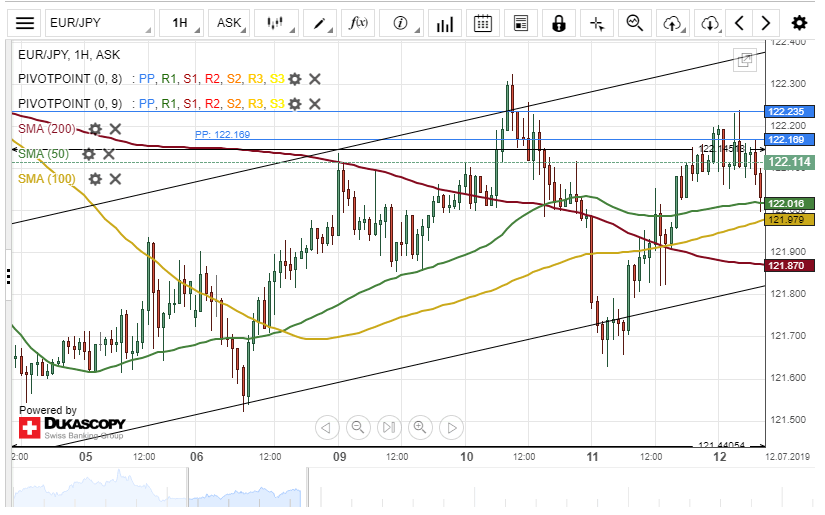Zoom in chart using bottom magnifier

[x=420, y=428]
